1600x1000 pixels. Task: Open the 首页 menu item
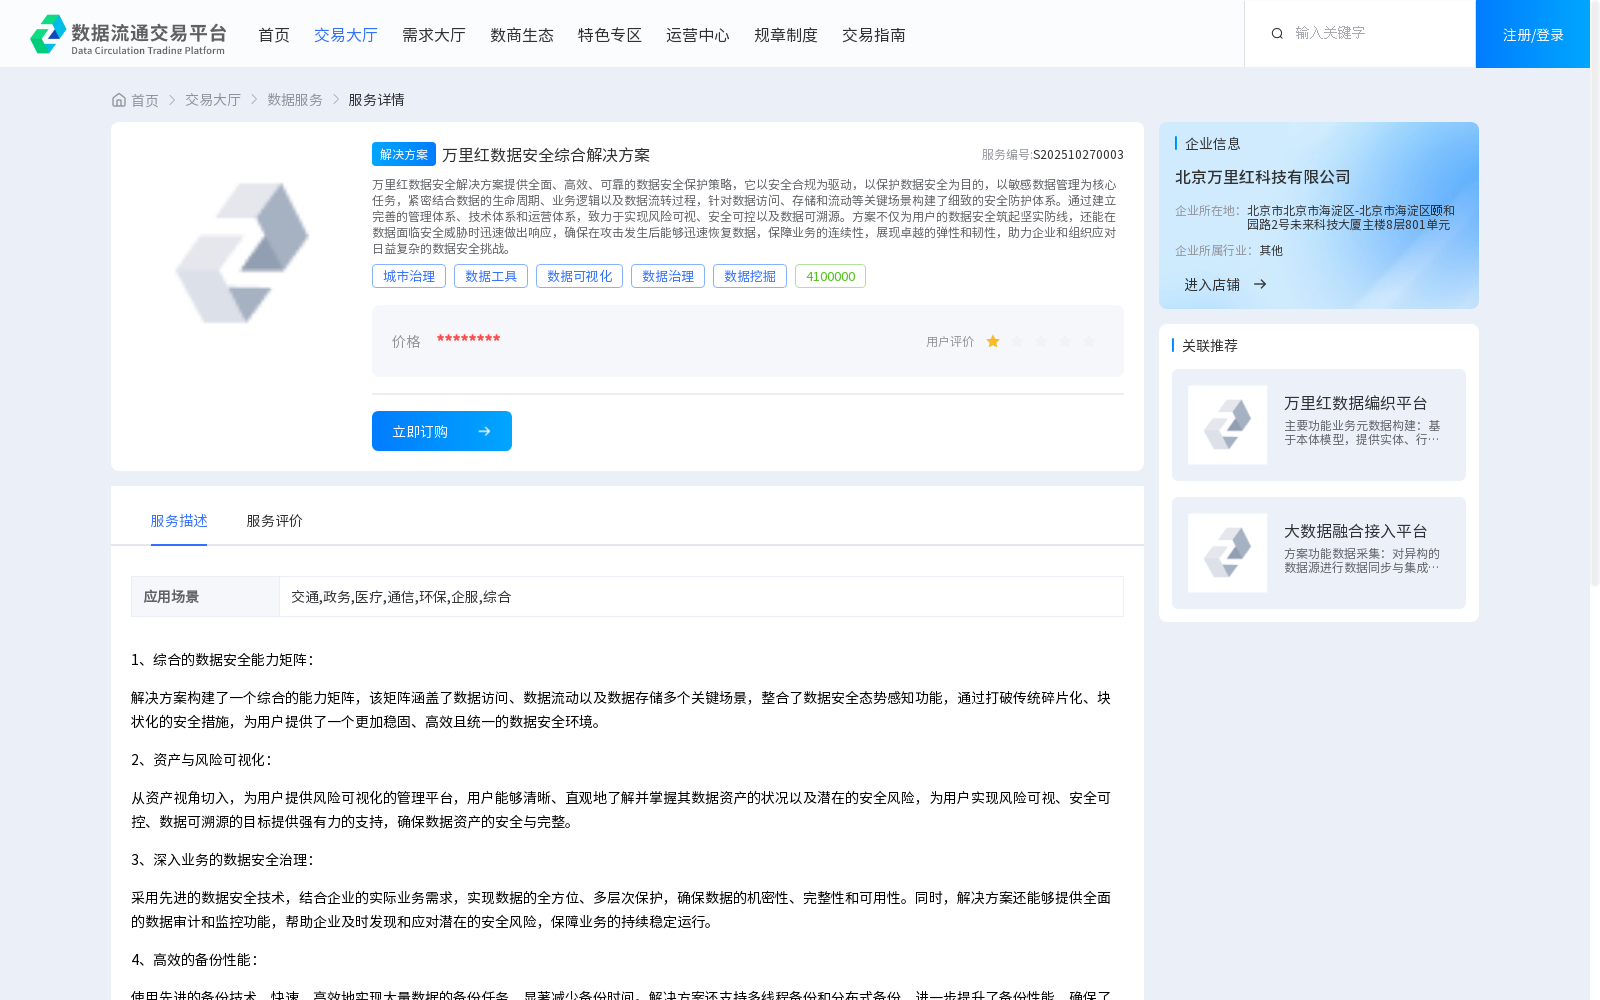[x=274, y=35]
